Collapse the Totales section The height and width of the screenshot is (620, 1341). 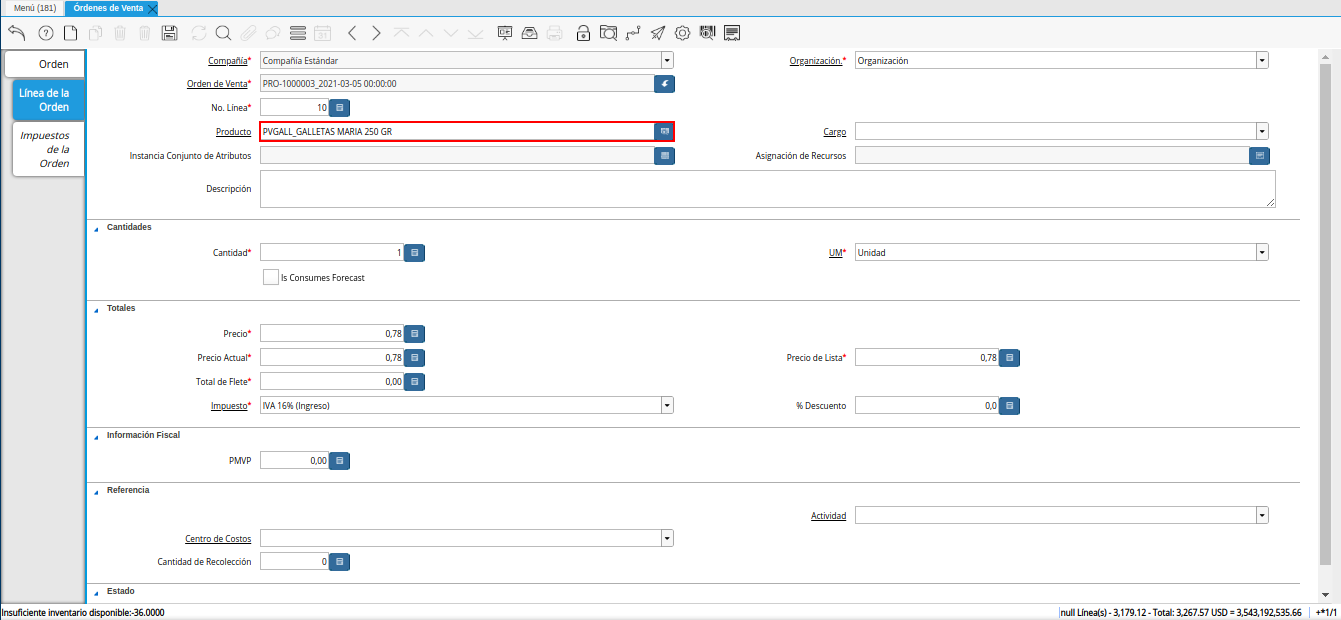[97, 309]
